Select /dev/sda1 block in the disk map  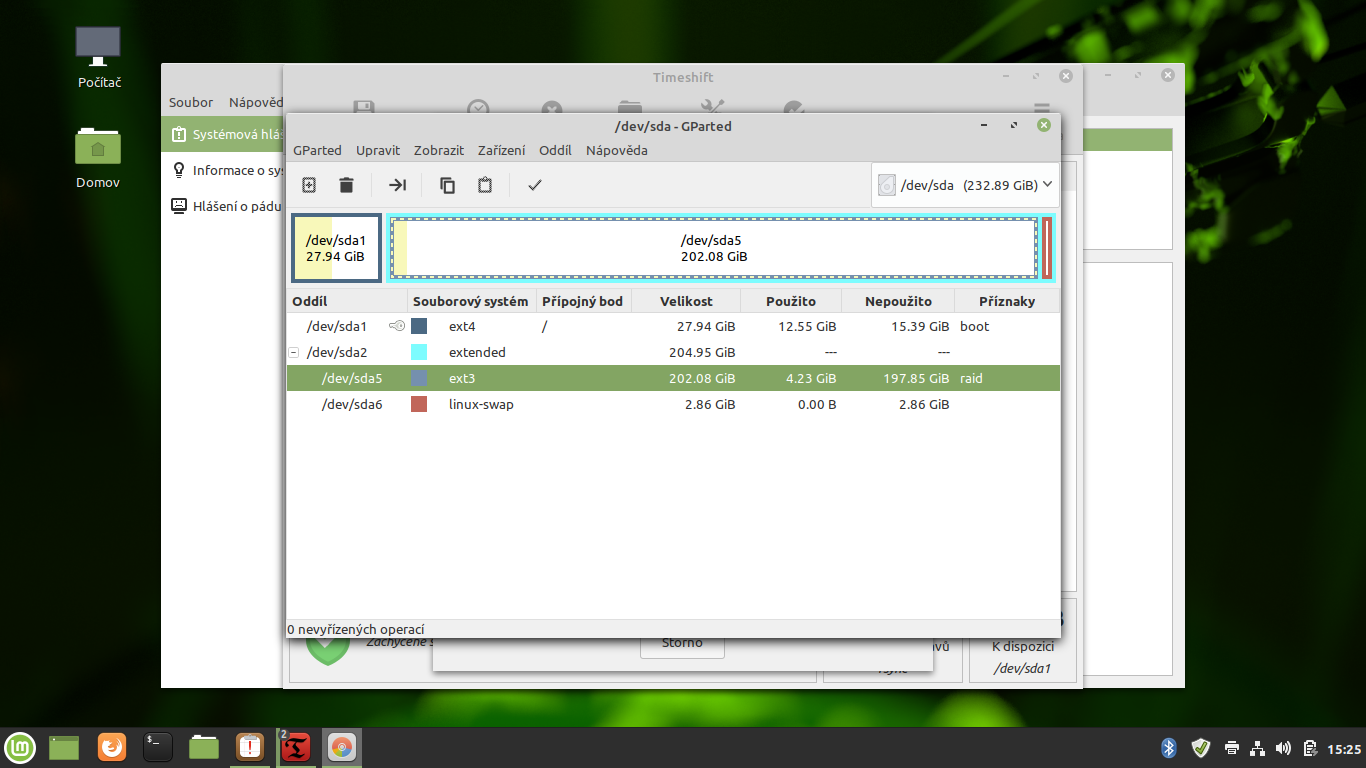coord(336,248)
